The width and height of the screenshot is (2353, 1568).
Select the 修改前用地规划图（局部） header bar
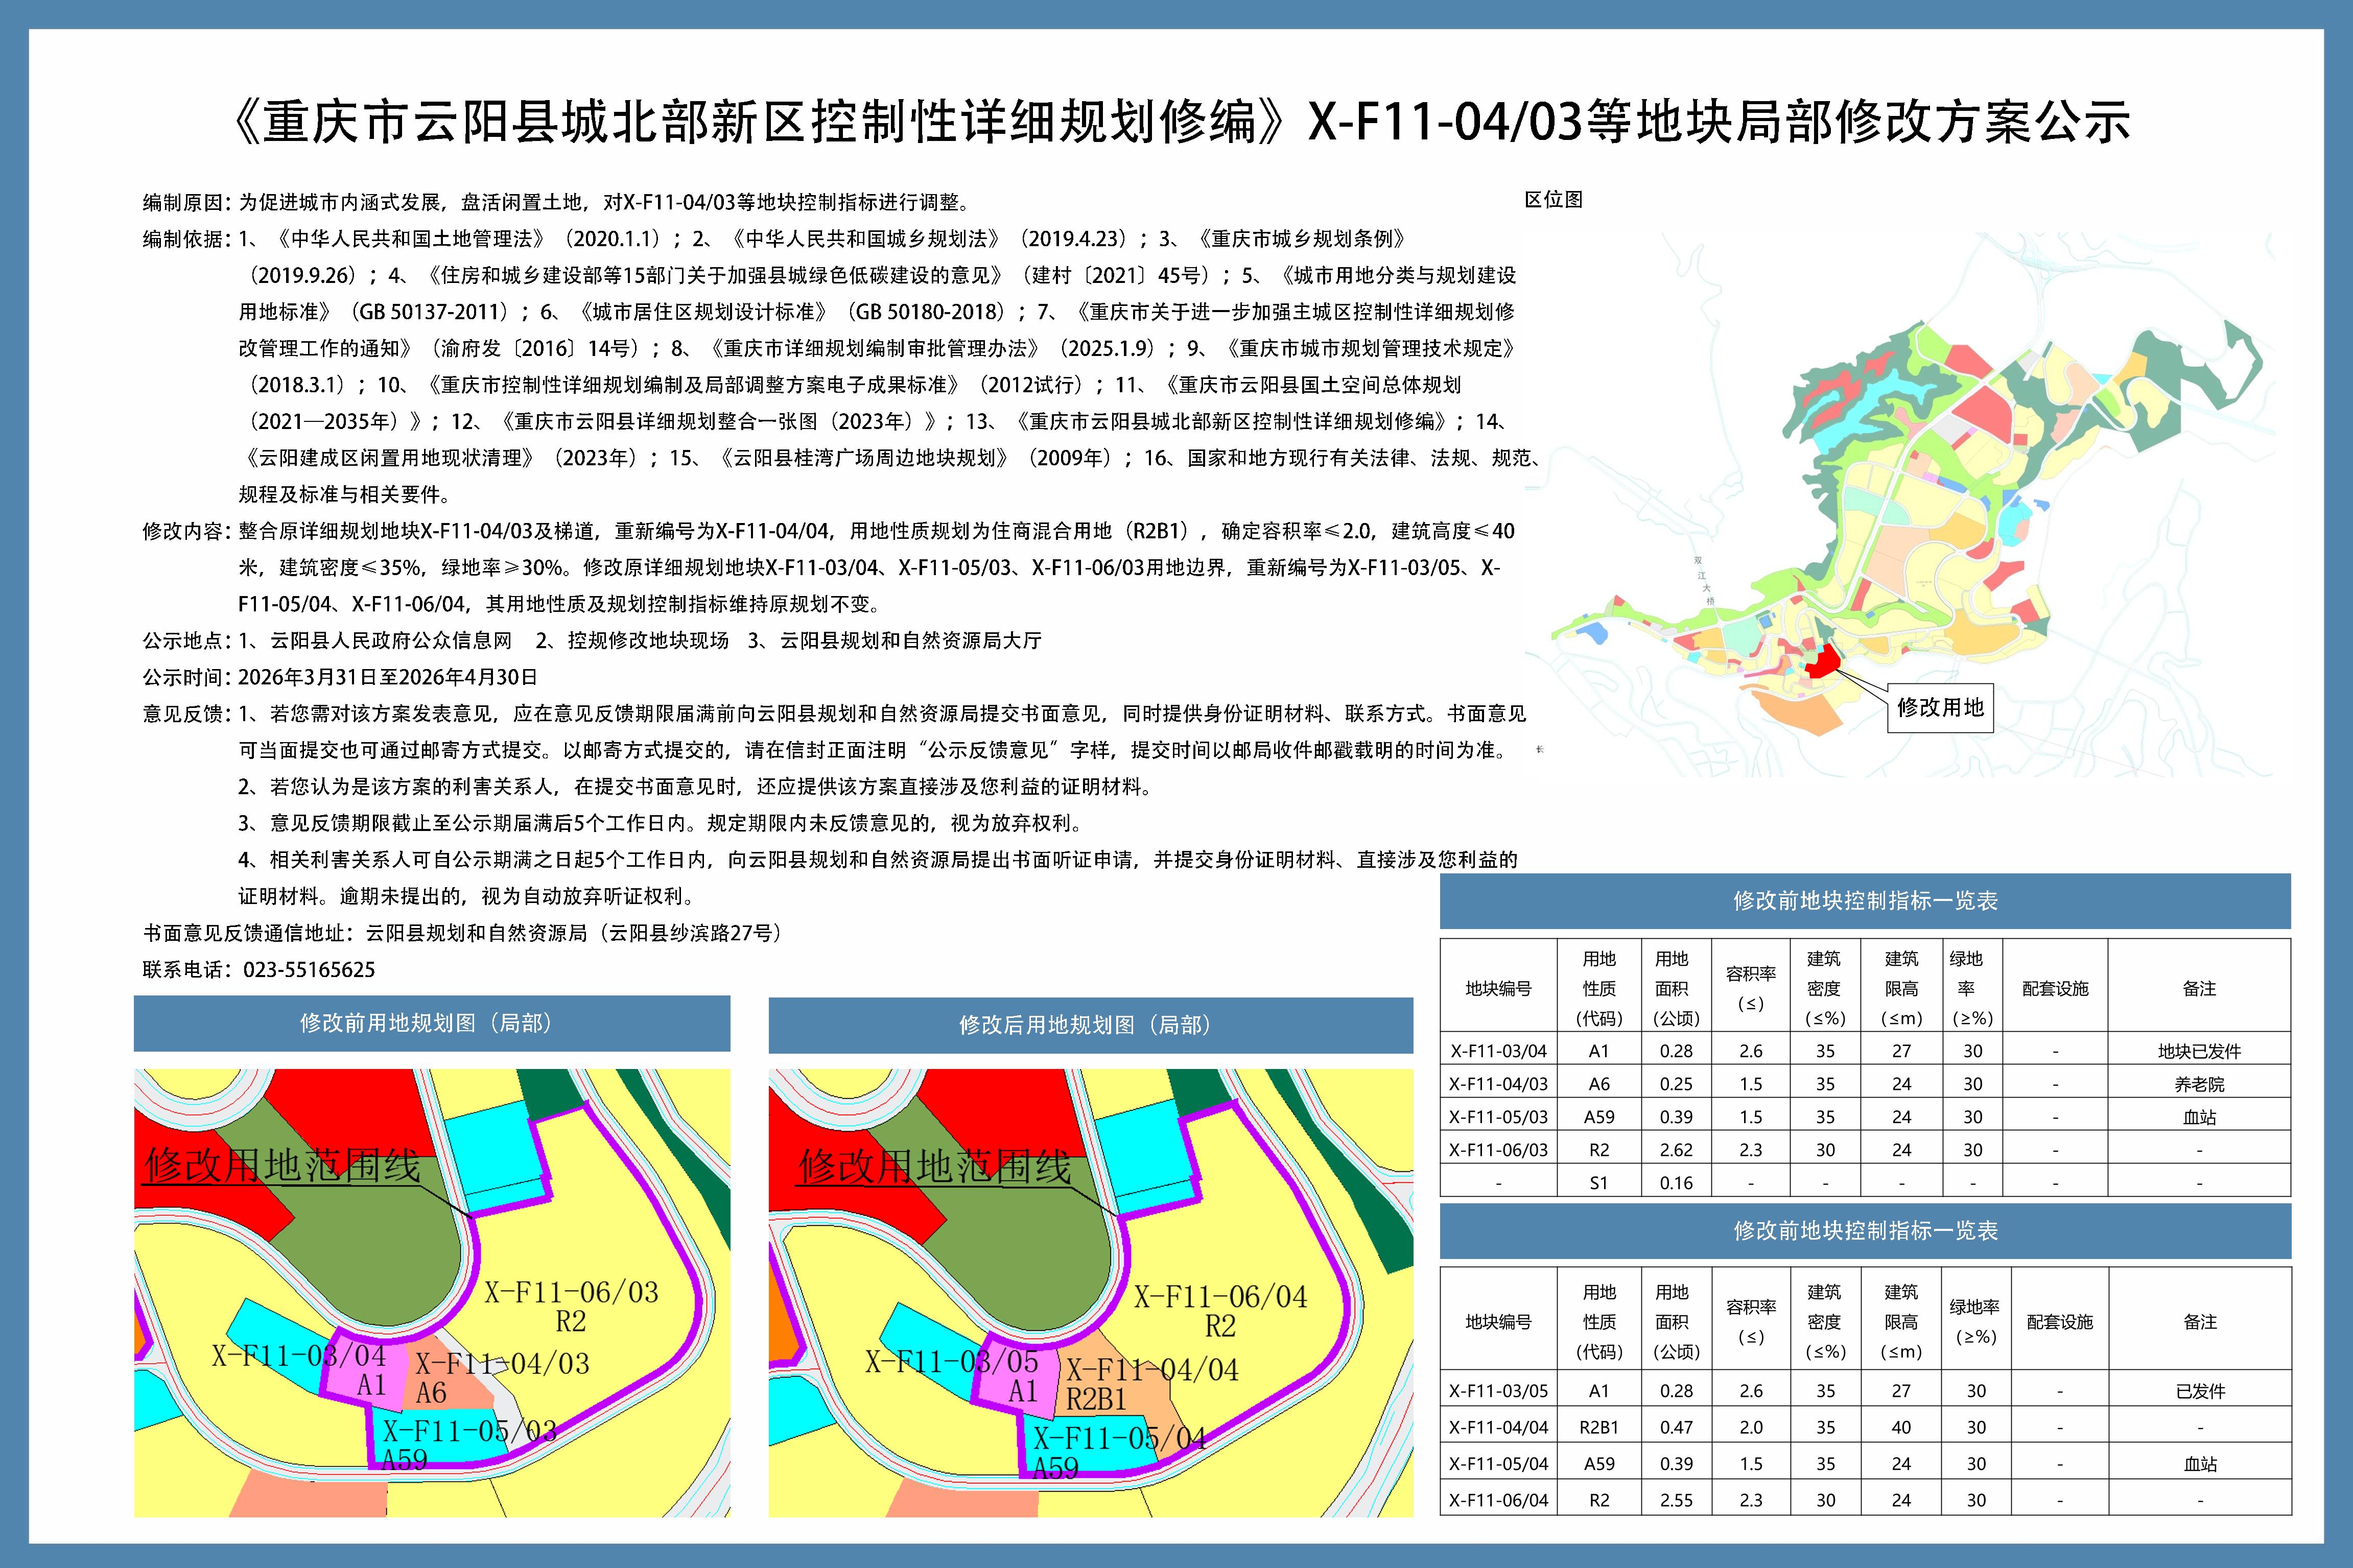pos(431,1023)
